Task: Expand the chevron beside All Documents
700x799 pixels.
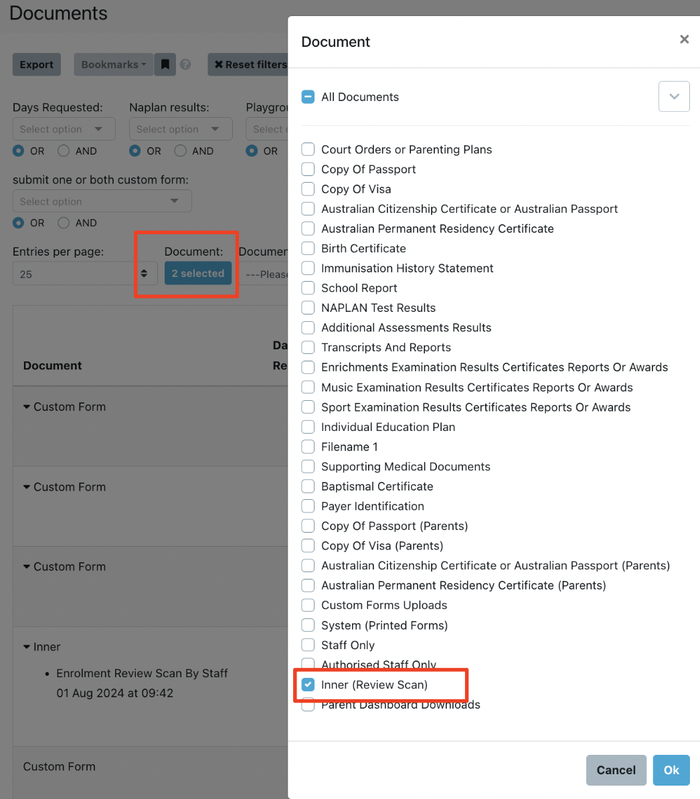Action: point(674,97)
